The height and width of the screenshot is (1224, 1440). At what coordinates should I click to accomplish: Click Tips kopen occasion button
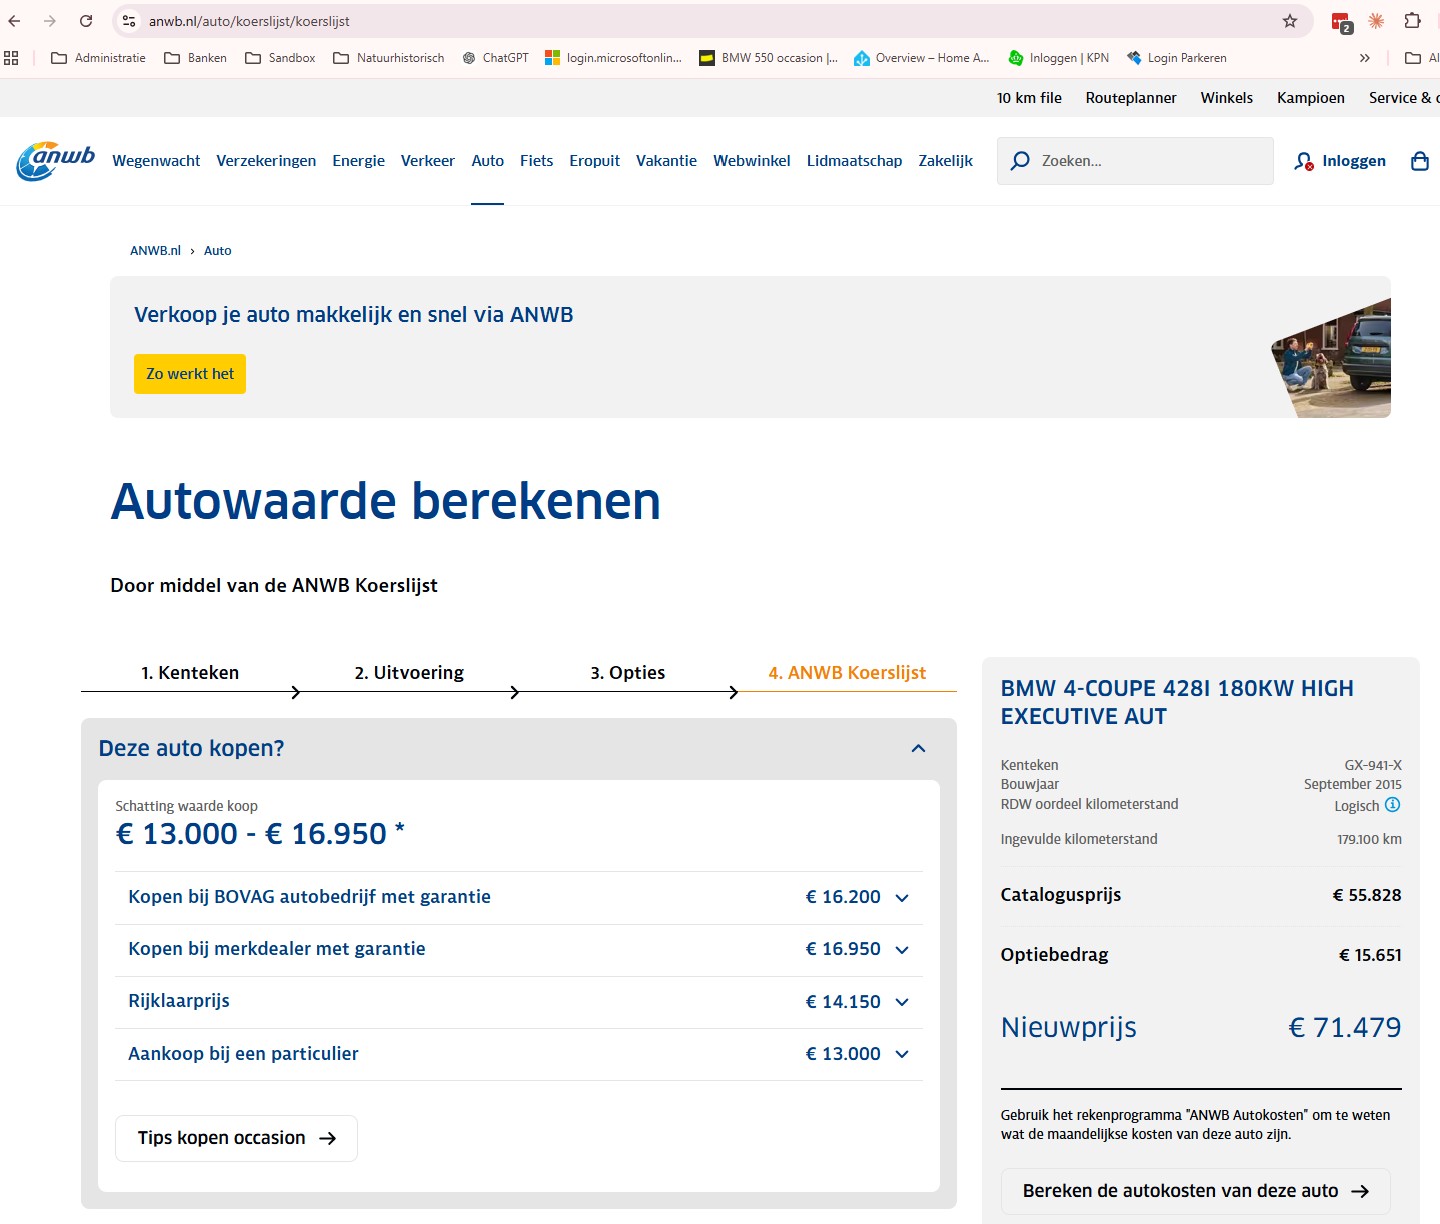[x=236, y=1138]
